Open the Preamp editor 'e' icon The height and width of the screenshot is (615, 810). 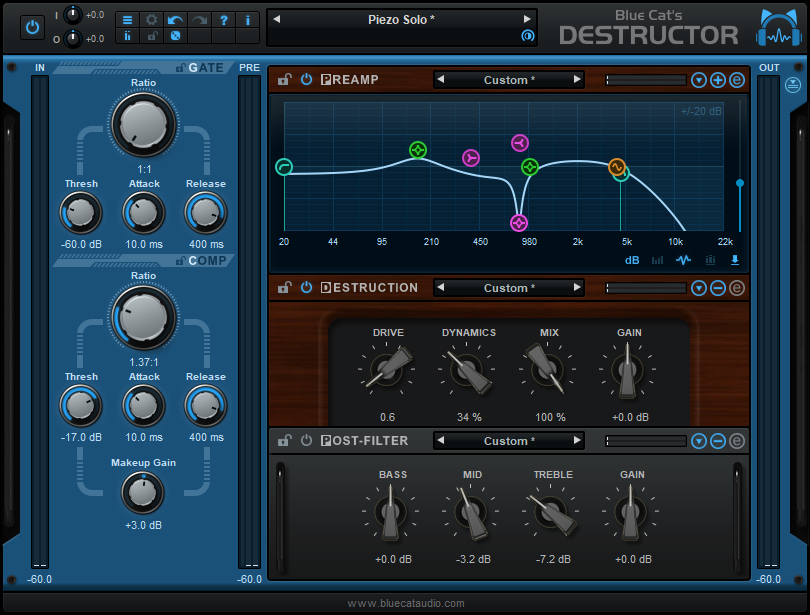(737, 80)
